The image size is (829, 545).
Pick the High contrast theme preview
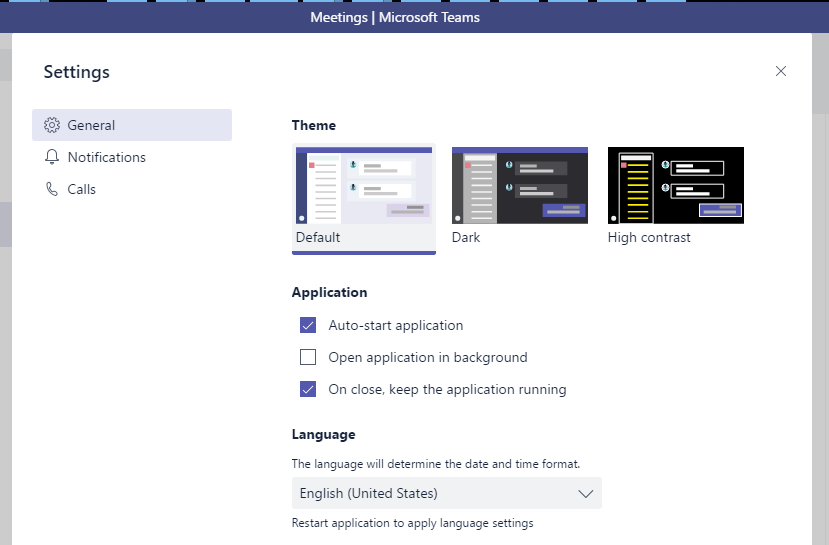676,186
